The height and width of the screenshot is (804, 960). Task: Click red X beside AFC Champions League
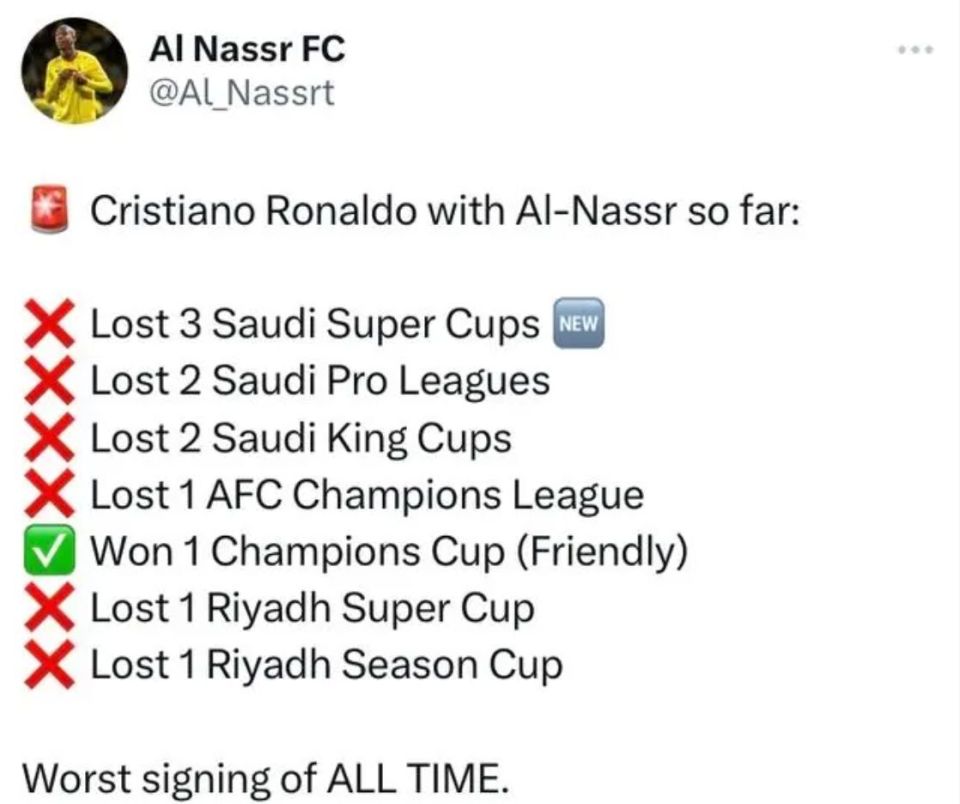[x=50, y=494]
